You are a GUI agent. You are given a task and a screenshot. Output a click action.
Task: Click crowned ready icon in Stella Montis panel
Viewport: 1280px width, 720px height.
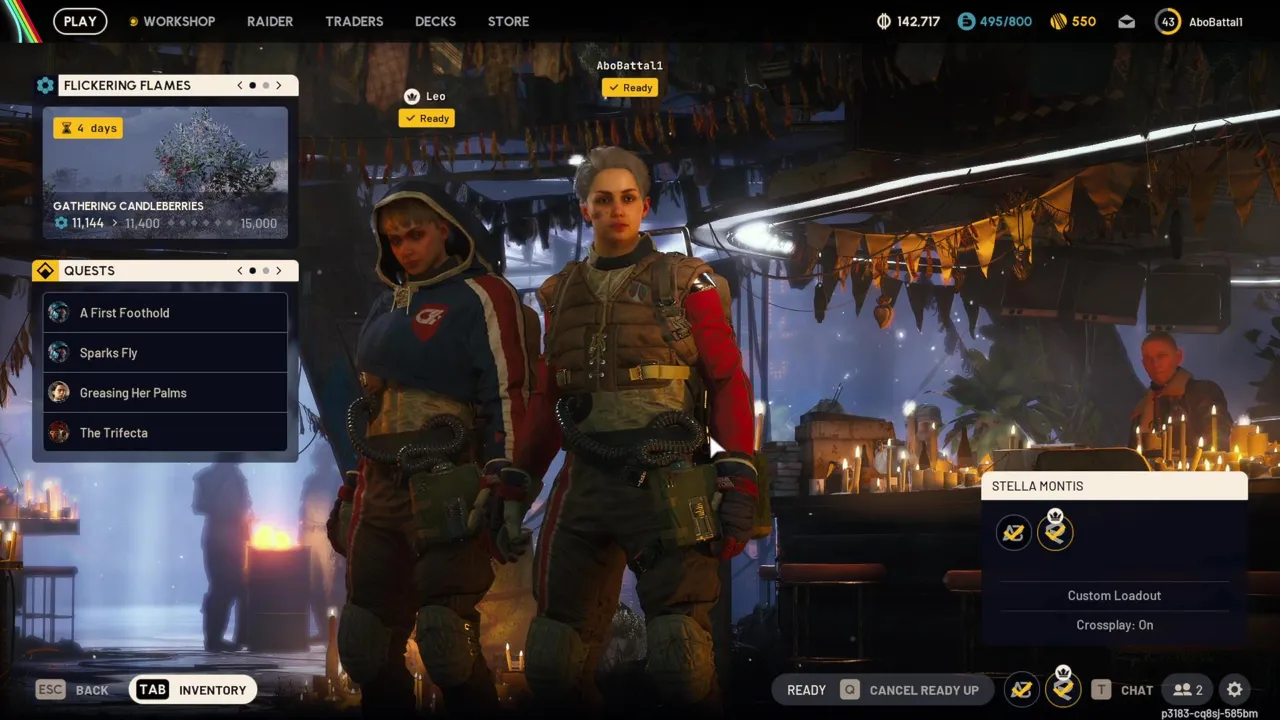pos(1055,531)
